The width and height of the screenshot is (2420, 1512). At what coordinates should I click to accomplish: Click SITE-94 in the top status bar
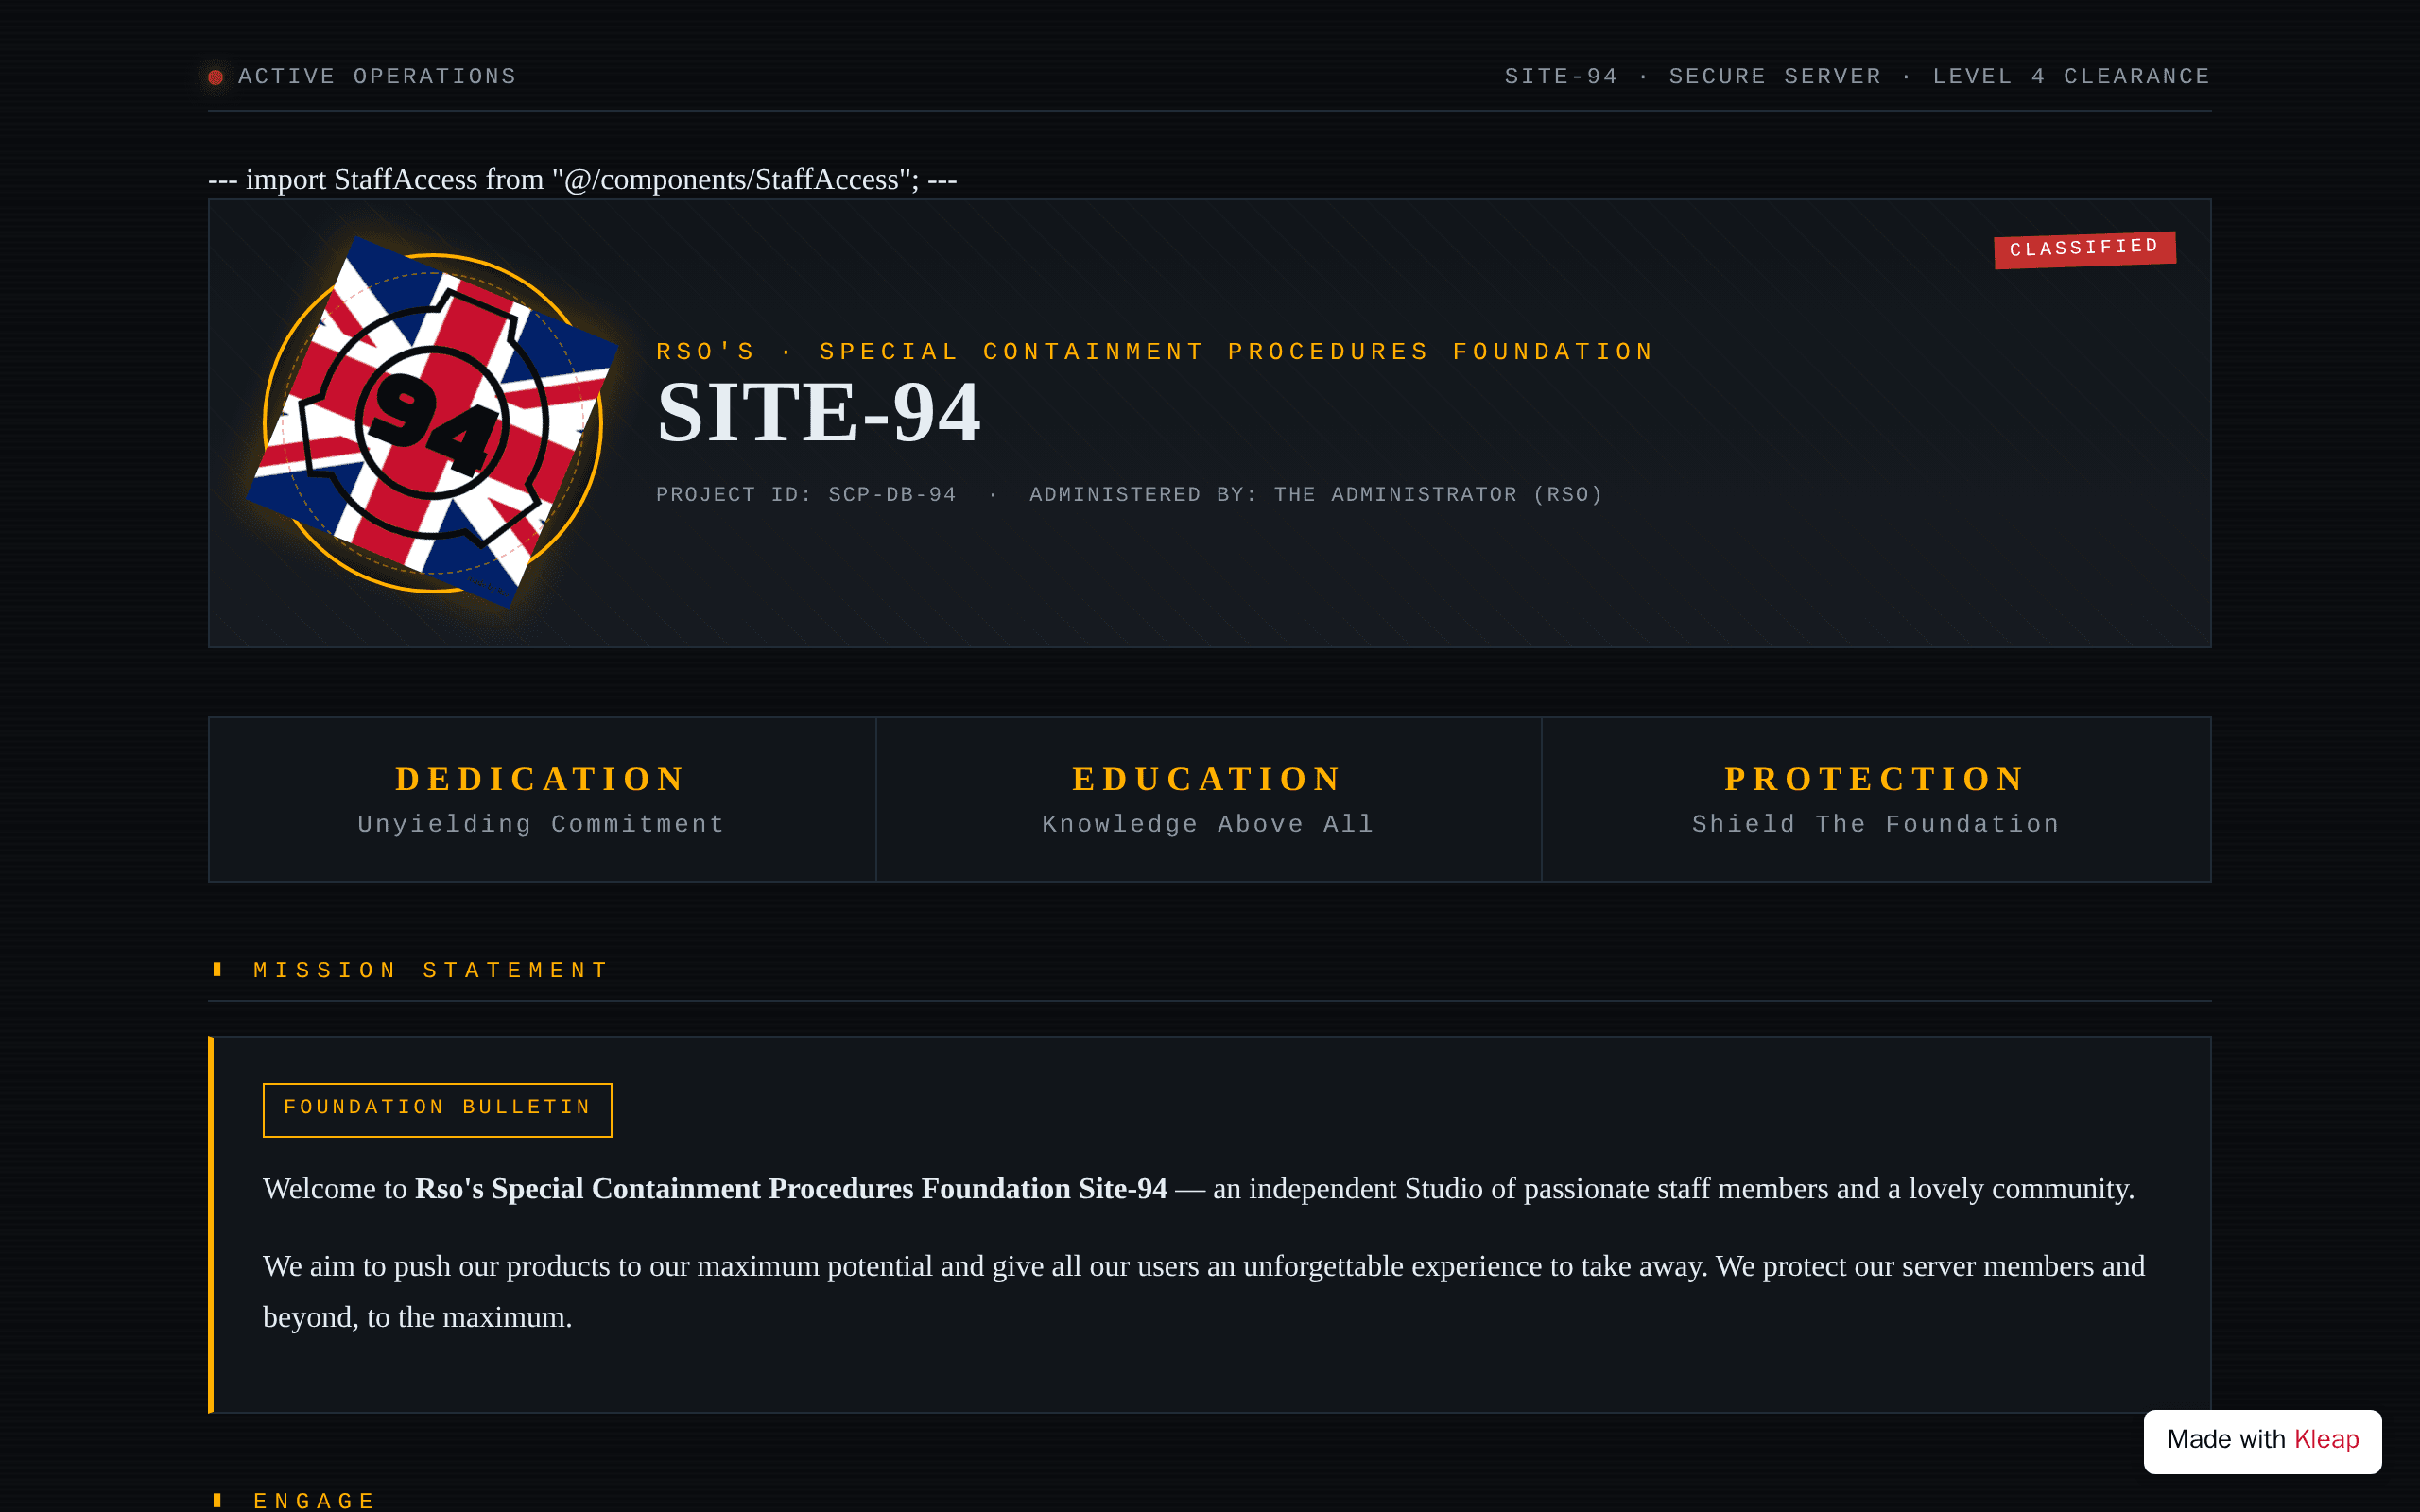1561,77
